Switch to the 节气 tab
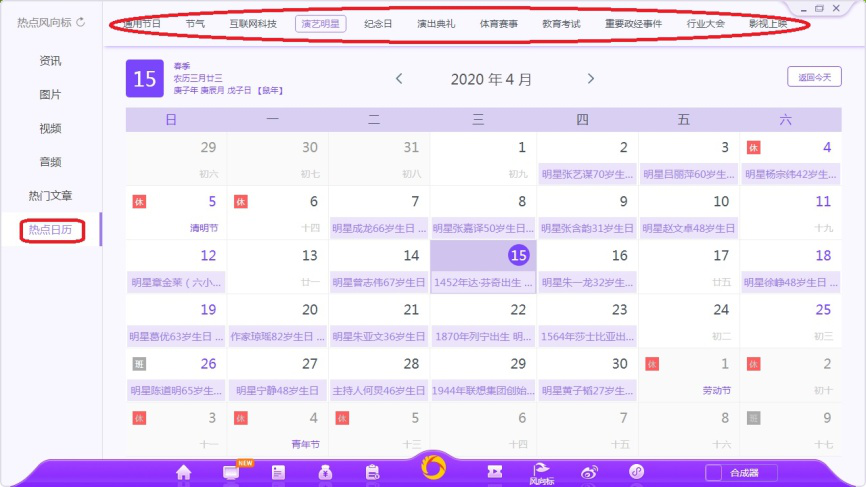The width and height of the screenshot is (866, 487). [195, 24]
